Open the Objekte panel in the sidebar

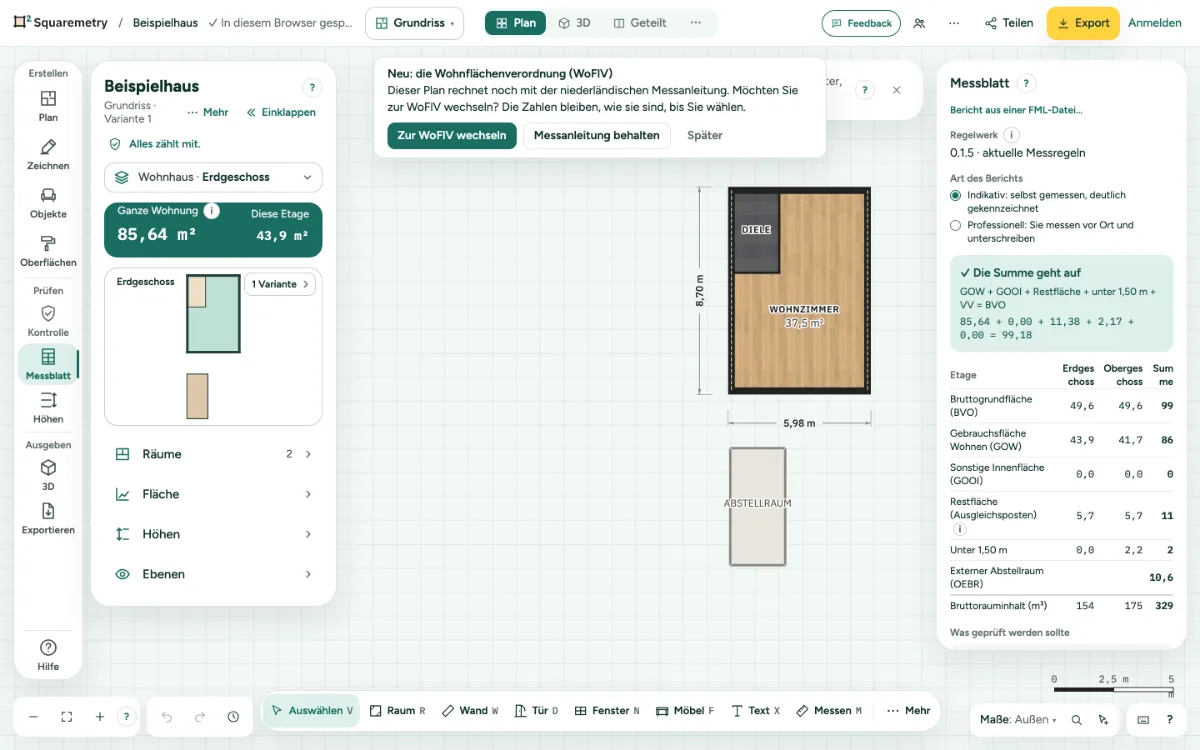click(48, 203)
